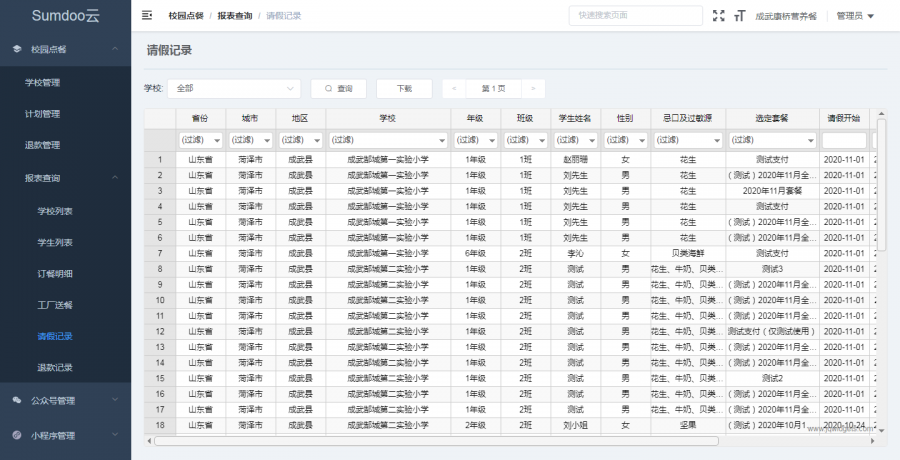Click the 成武康桥营养餐 organization name

(x=786, y=16)
